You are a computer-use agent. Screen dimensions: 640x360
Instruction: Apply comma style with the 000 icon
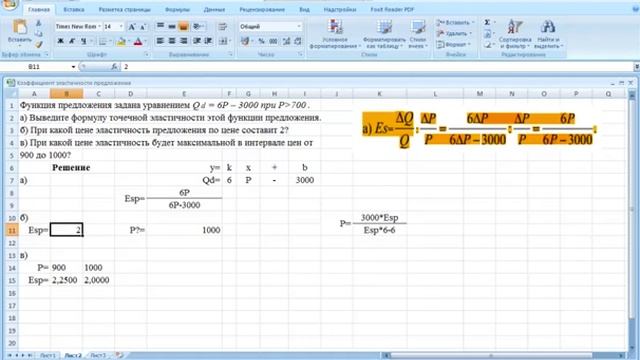[273, 41]
